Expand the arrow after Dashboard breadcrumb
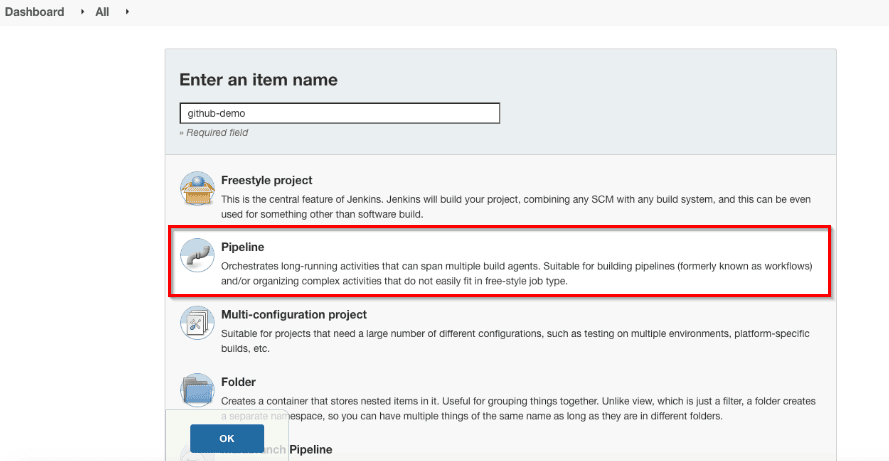Viewport: 889px width, 461px height. click(82, 12)
